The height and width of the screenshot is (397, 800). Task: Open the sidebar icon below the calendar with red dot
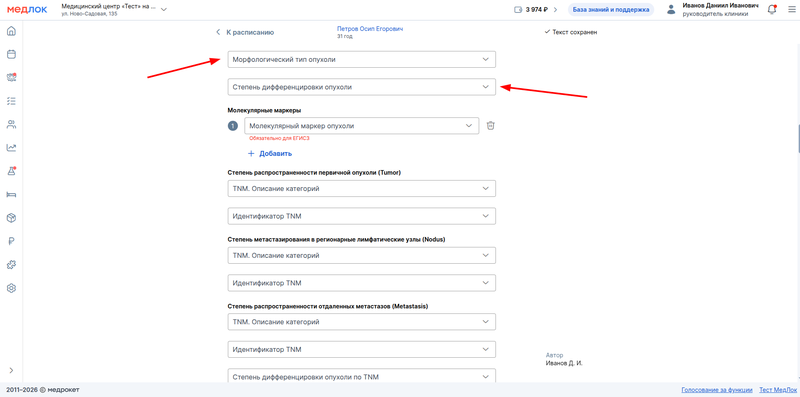(x=11, y=78)
